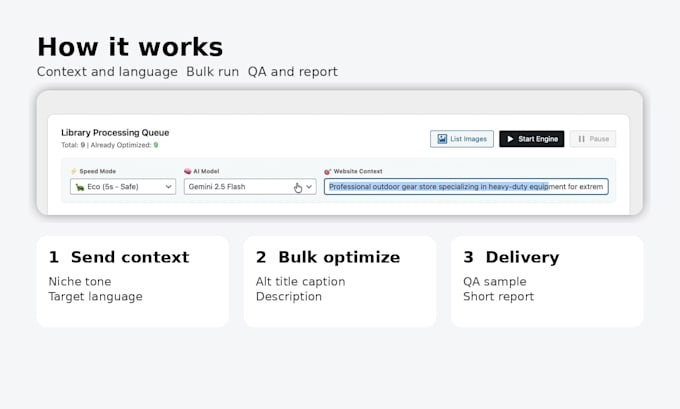Click the brain icon beside AI Model
The image size is (680, 409).
point(188,171)
